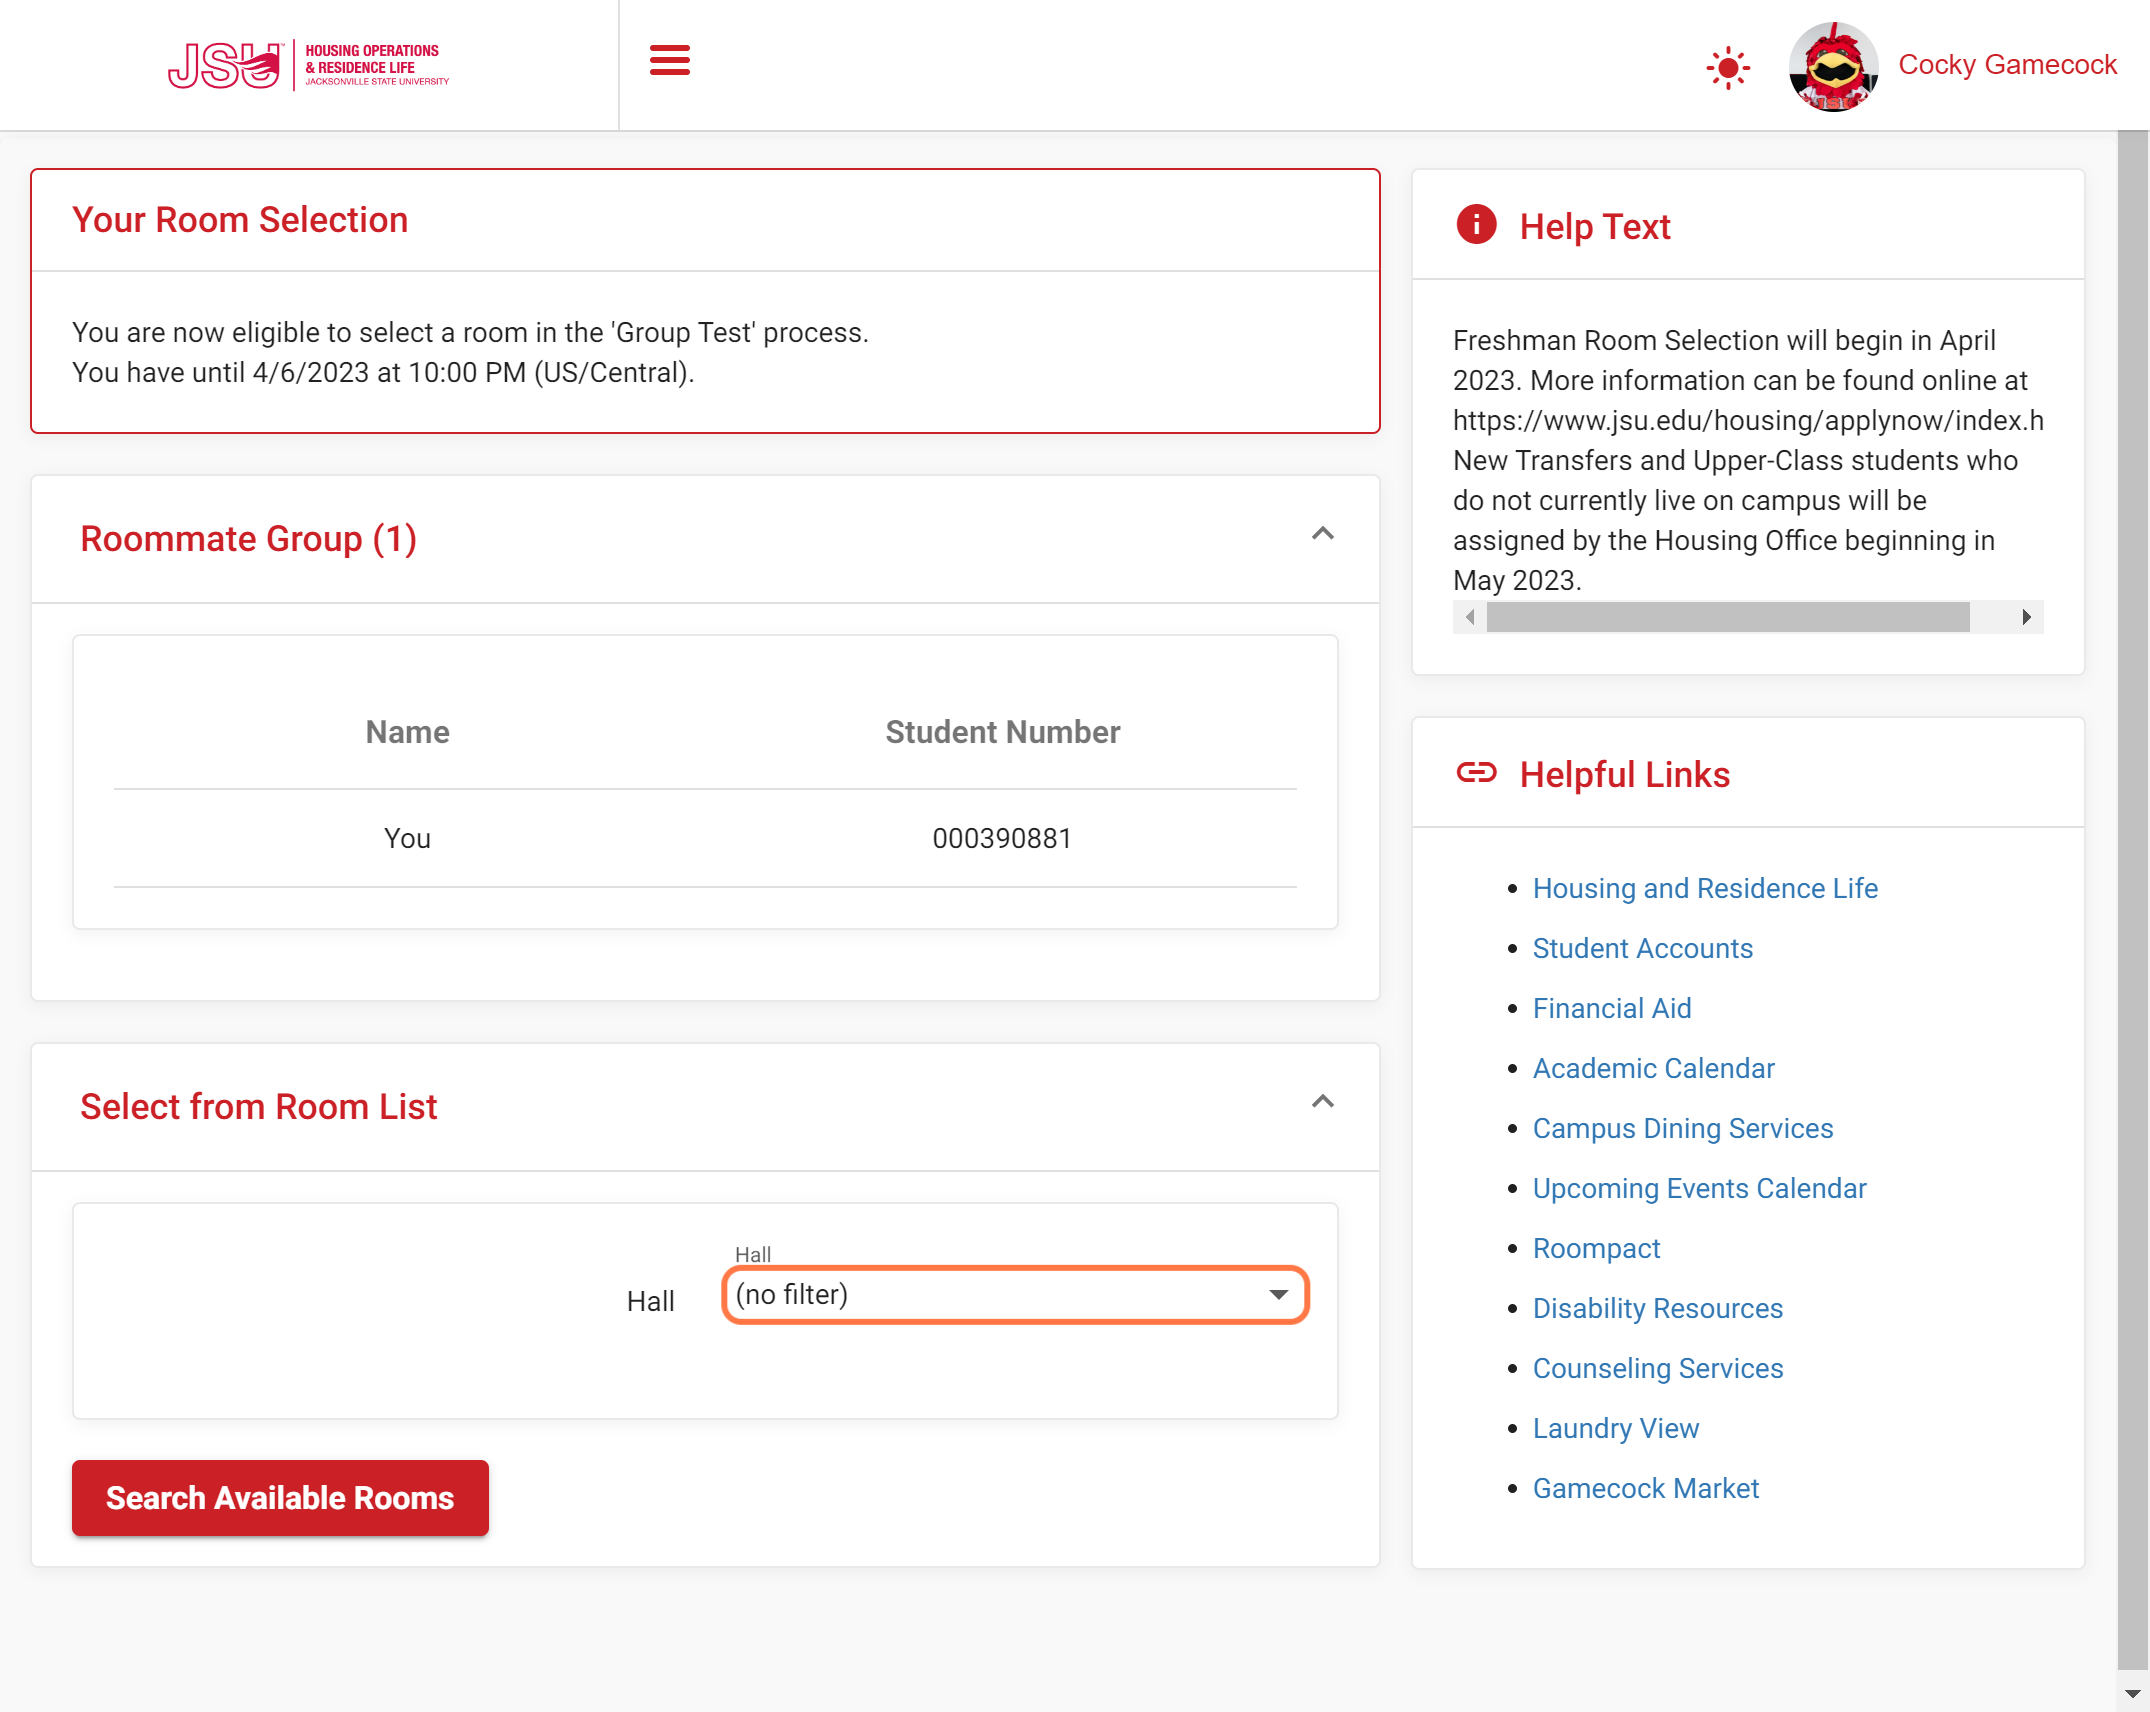Click the Name column header
The height and width of the screenshot is (1712, 2150).
click(x=407, y=732)
